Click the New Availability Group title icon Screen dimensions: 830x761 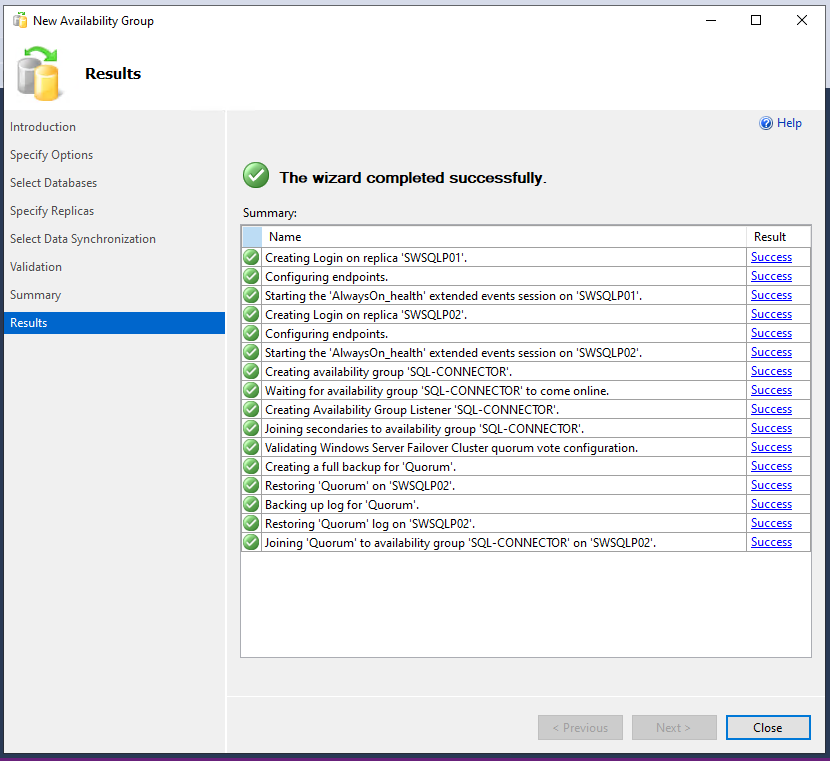[20, 21]
